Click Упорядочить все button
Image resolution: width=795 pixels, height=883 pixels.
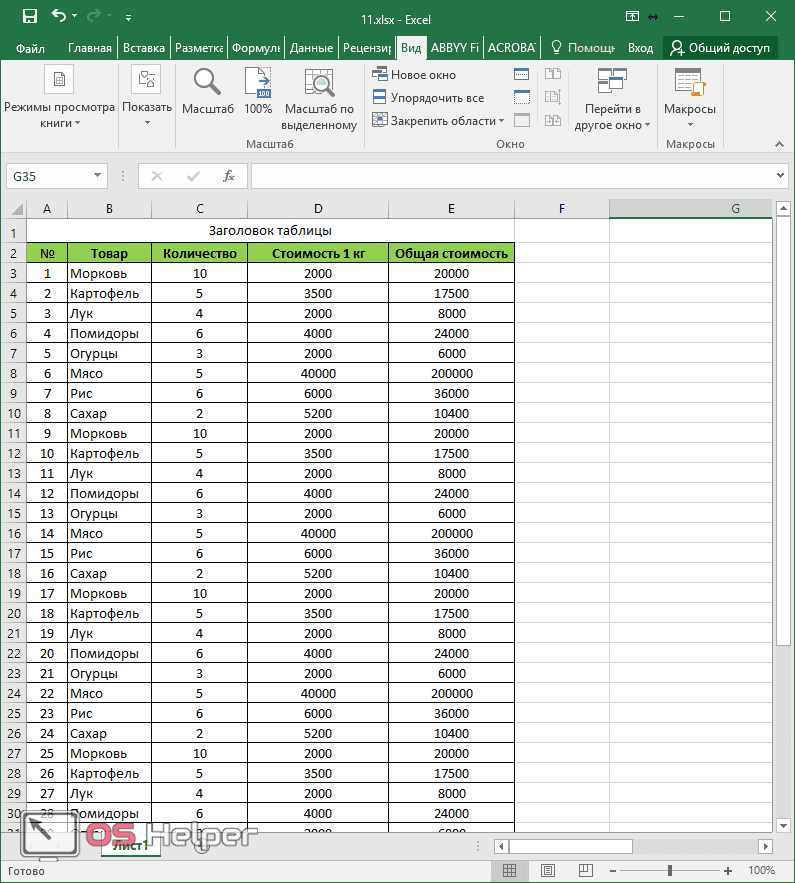428,97
